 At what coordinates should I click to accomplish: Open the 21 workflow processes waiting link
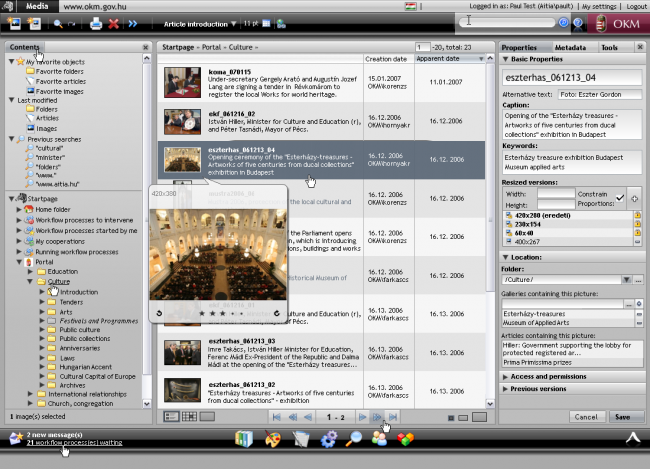75,442
